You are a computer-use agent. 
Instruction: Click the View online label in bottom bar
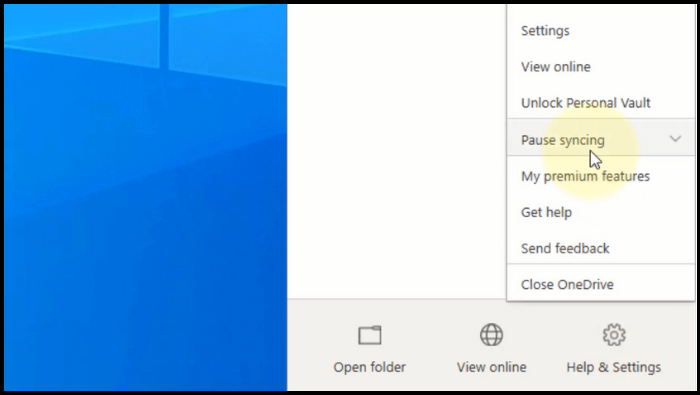(492, 367)
